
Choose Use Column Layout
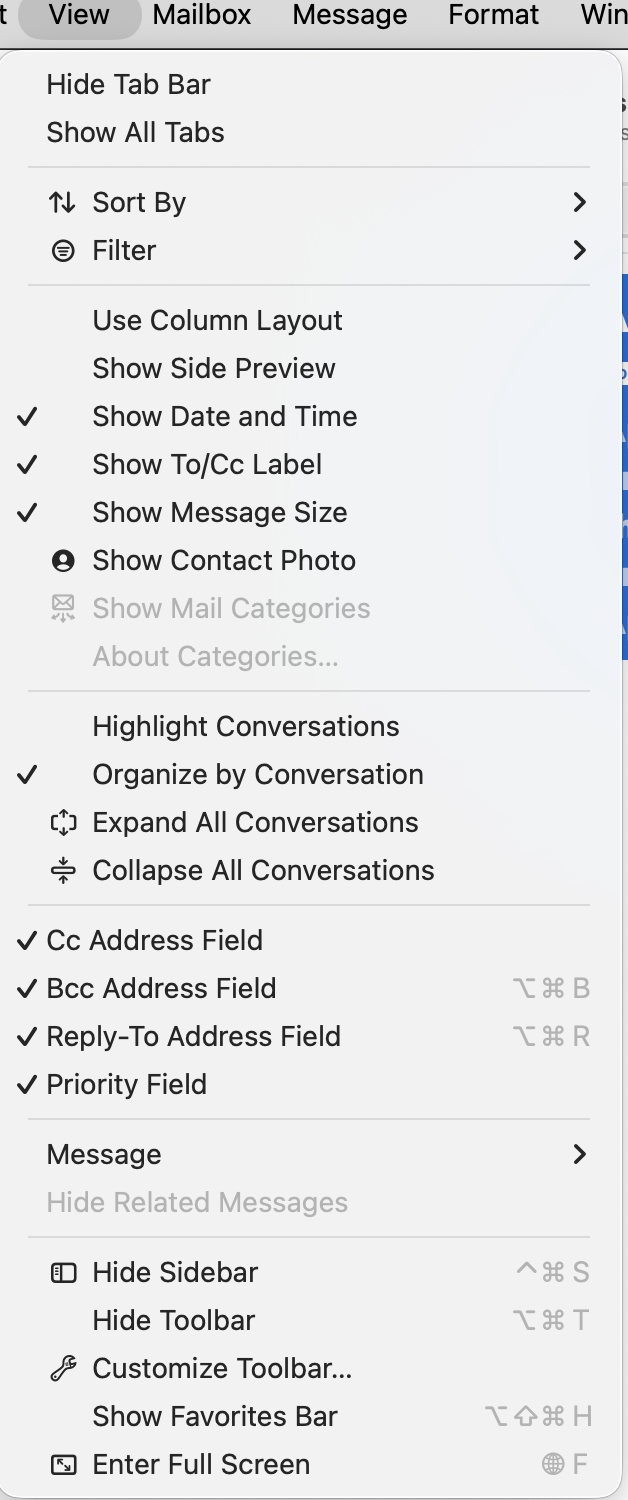[217, 320]
